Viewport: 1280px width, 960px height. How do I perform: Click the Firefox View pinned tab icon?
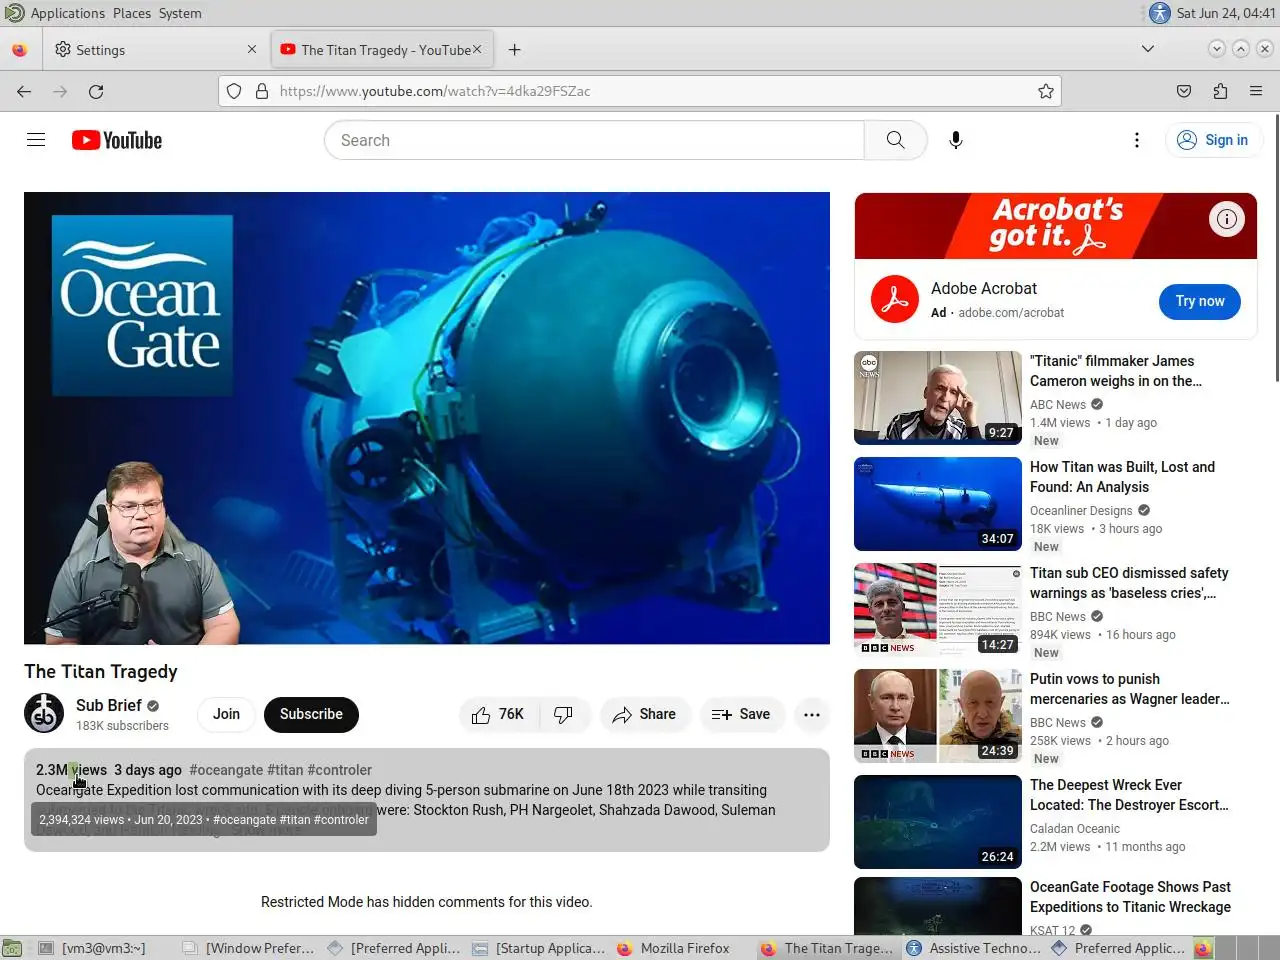coord(20,49)
